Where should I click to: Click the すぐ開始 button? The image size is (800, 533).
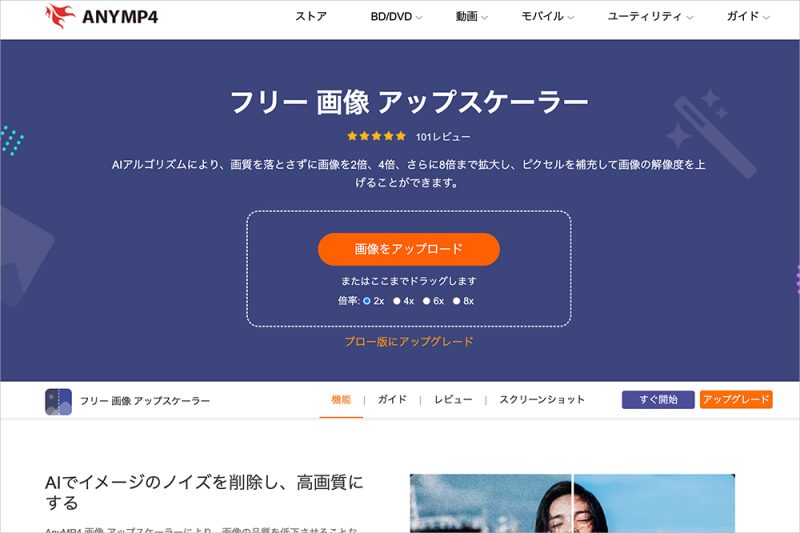point(658,400)
